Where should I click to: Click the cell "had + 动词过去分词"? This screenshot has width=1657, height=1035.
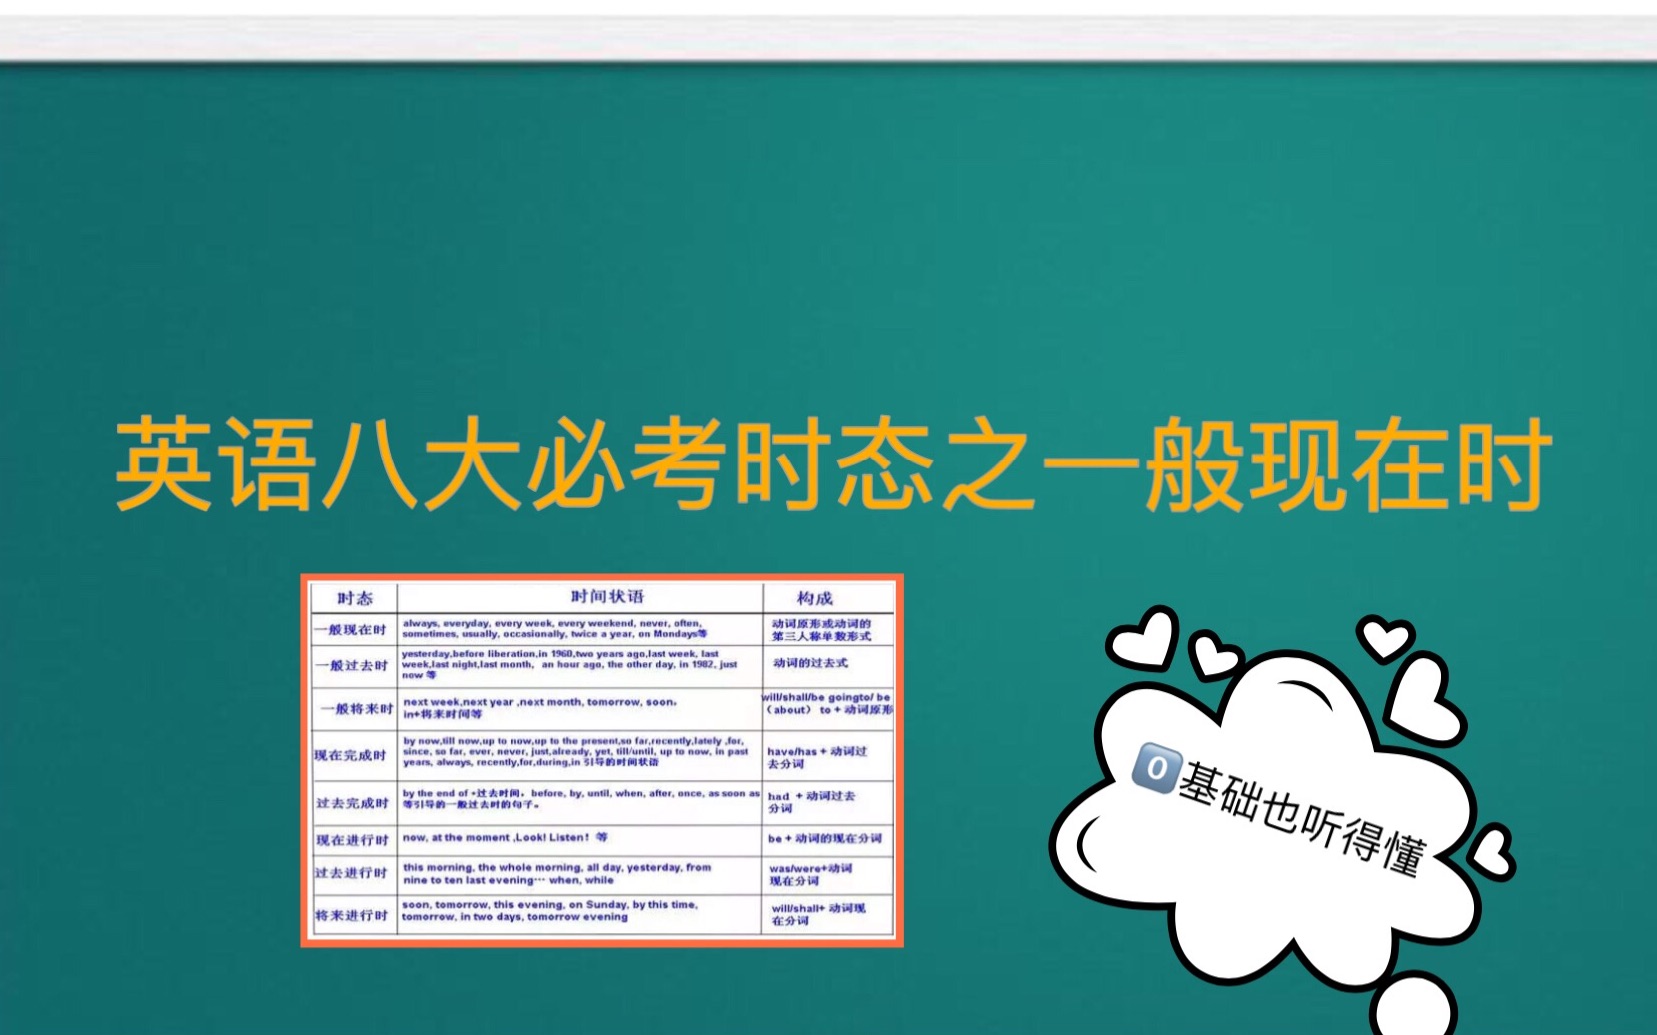(x=828, y=803)
